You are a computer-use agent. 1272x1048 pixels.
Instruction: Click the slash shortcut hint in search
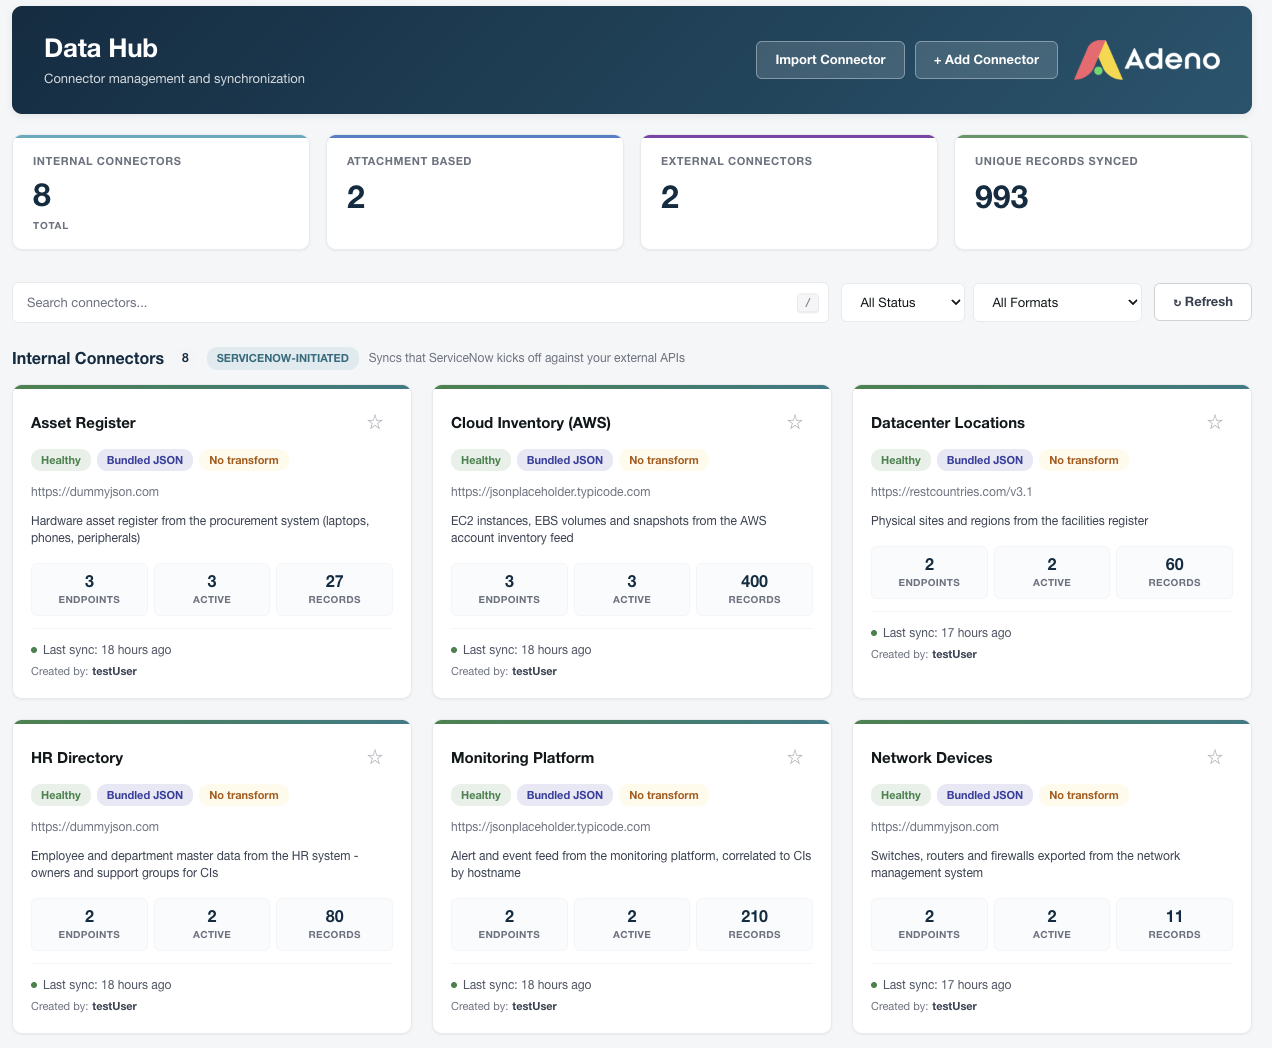coord(808,303)
